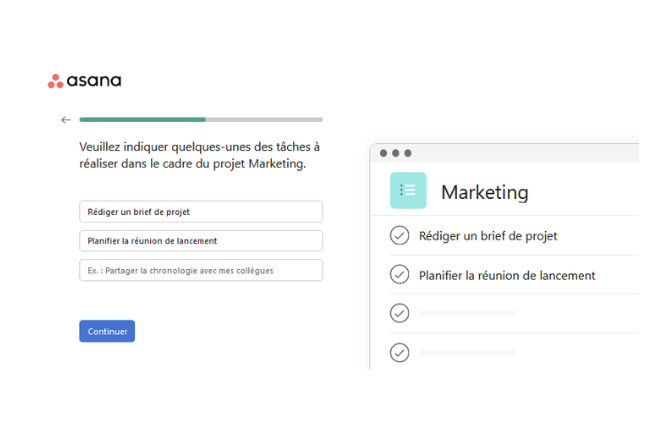Focus the 'Rédiger un brief de projet' input field
Image resolution: width=668 pixels, height=428 pixels.
[200, 212]
